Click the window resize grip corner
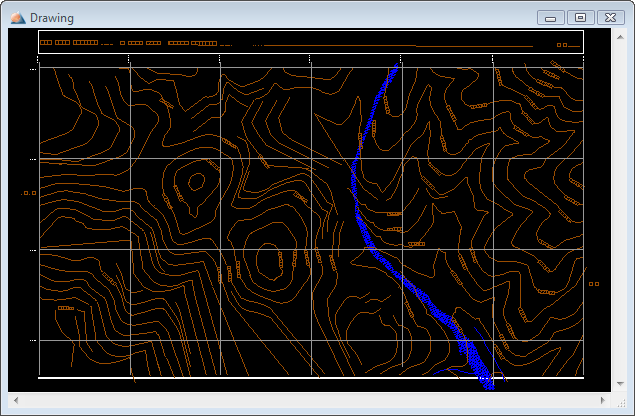The height and width of the screenshot is (416, 635). point(621,403)
